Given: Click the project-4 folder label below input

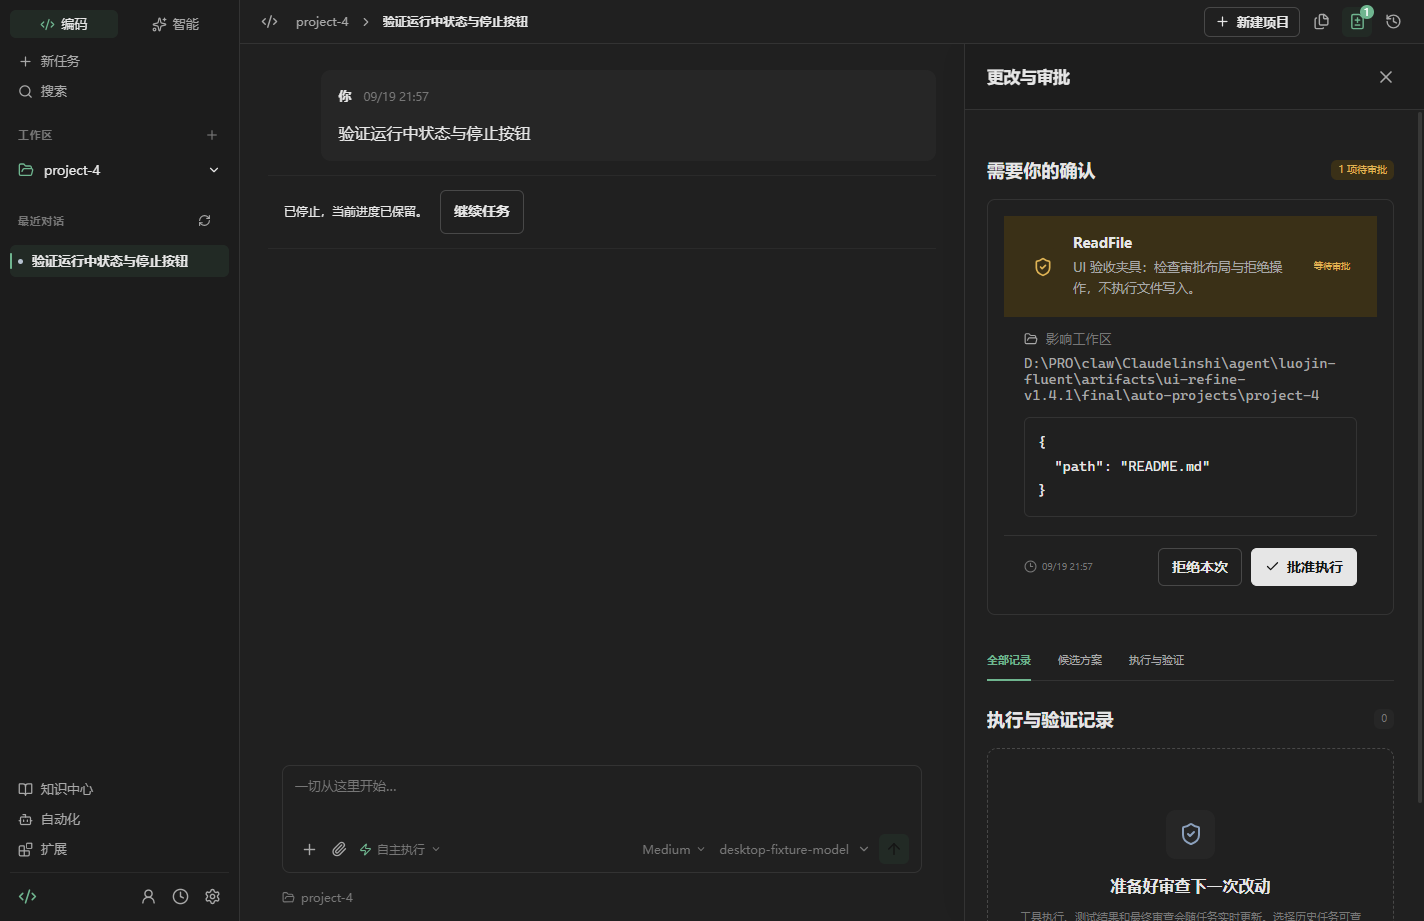Looking at the screenshot, I should (318, 898).
